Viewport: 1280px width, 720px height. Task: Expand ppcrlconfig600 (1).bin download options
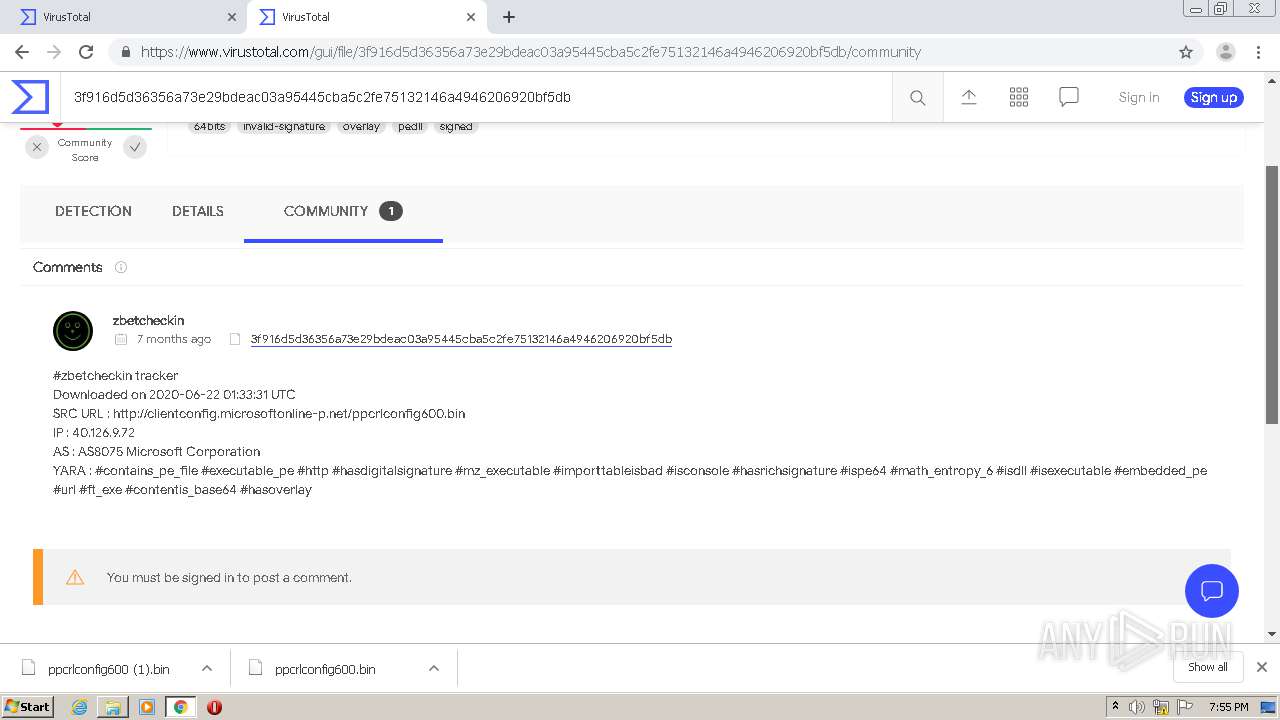(x=206, y=668)
